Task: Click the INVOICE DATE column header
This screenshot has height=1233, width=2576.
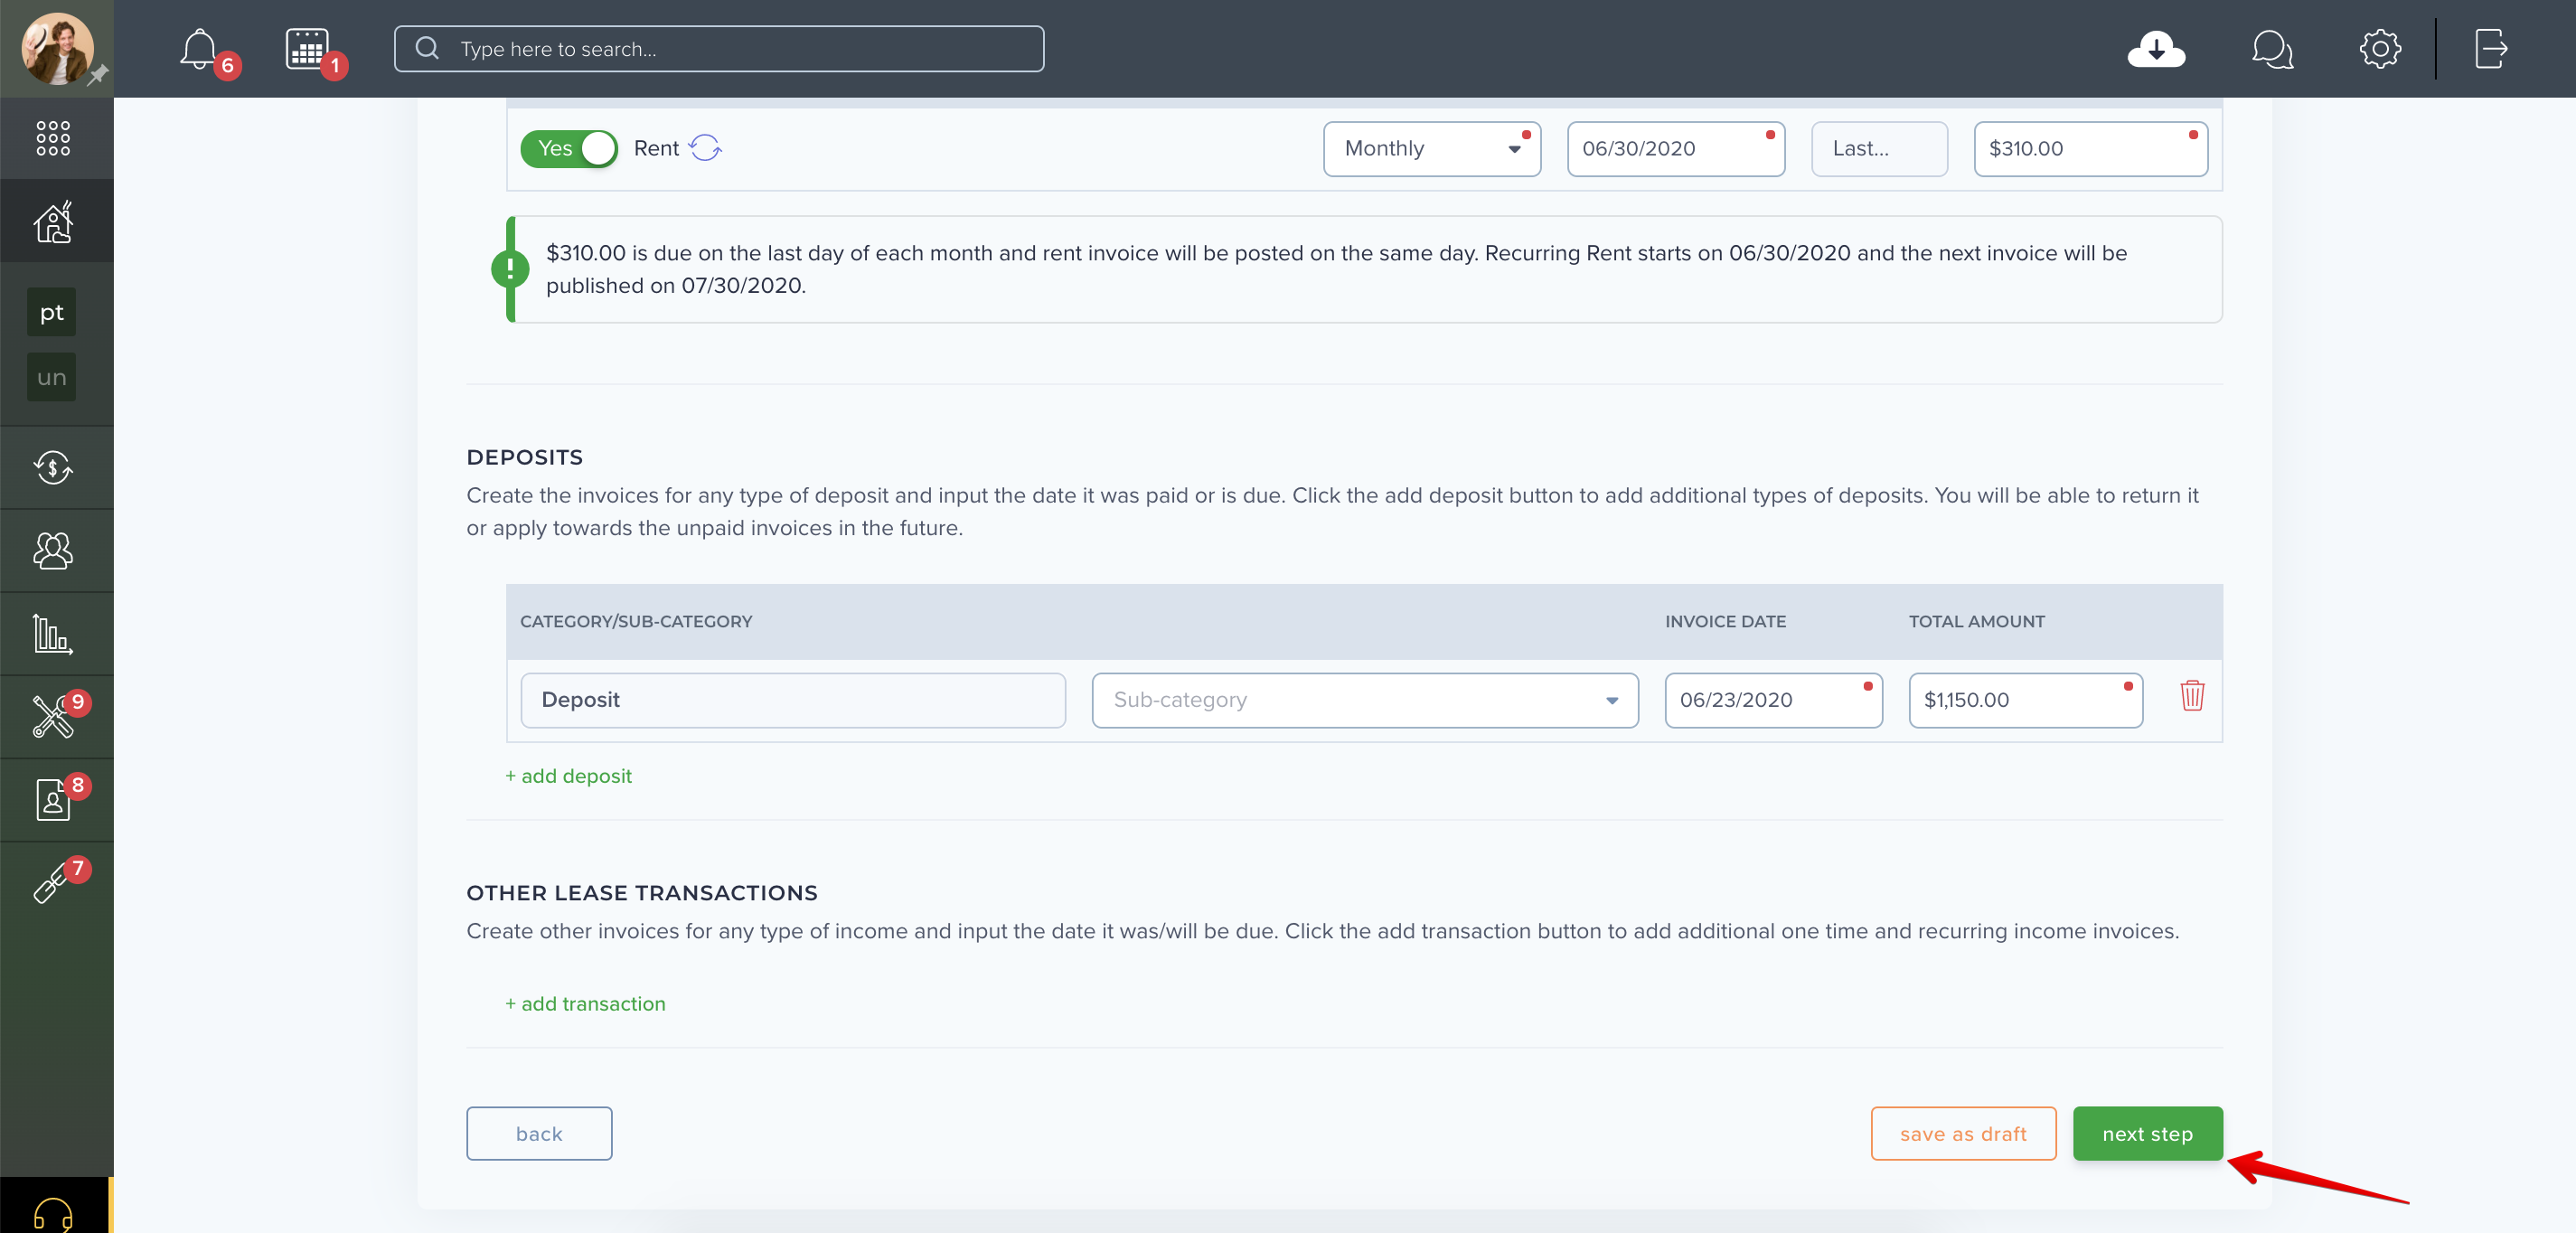Action: [1725, 622]
